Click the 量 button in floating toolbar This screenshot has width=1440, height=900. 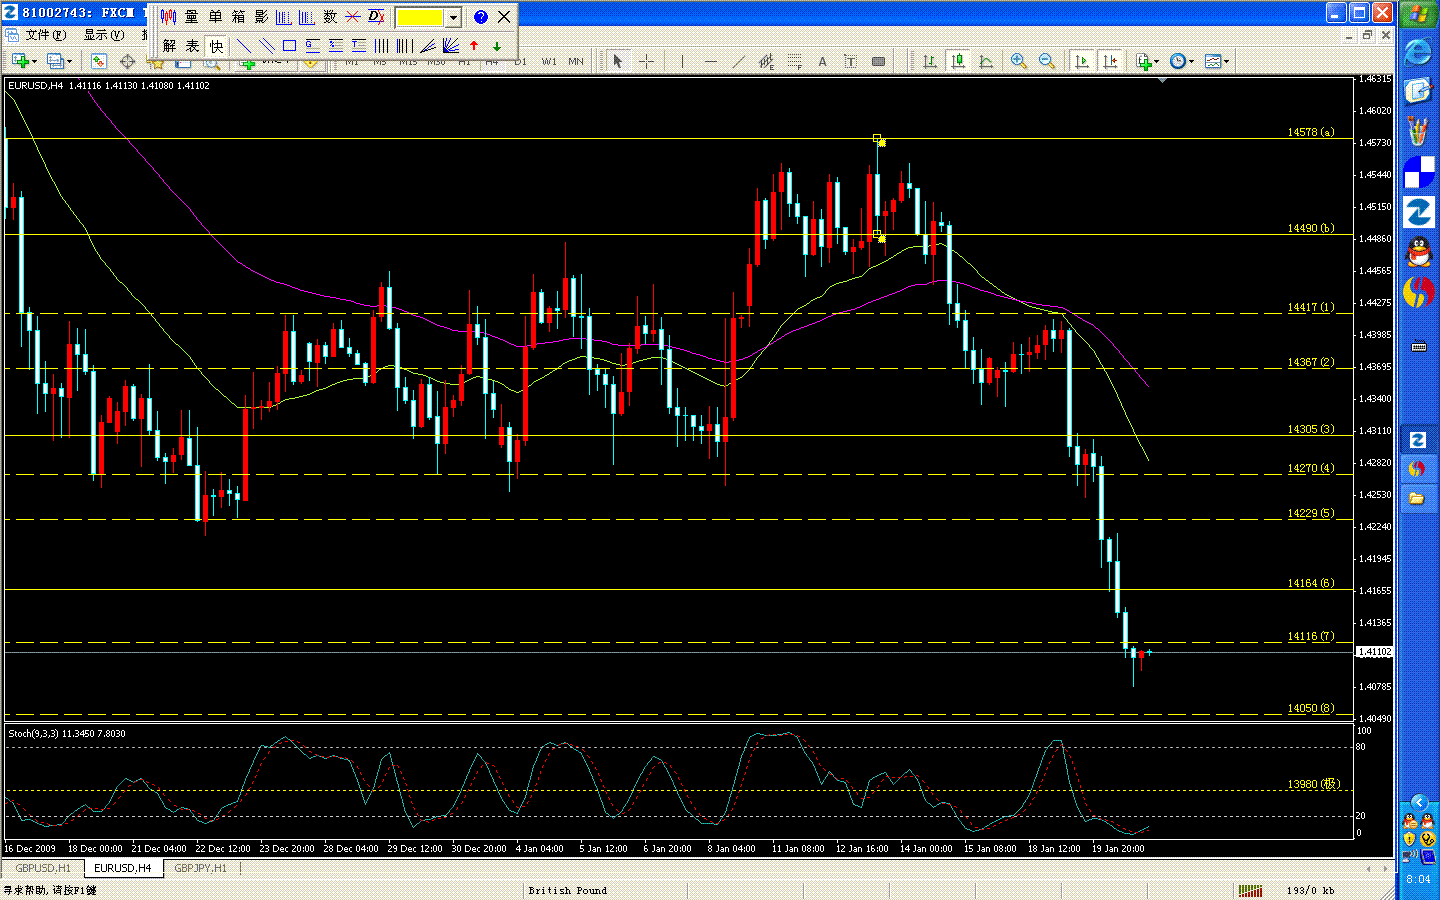click(x=192, y=17)
